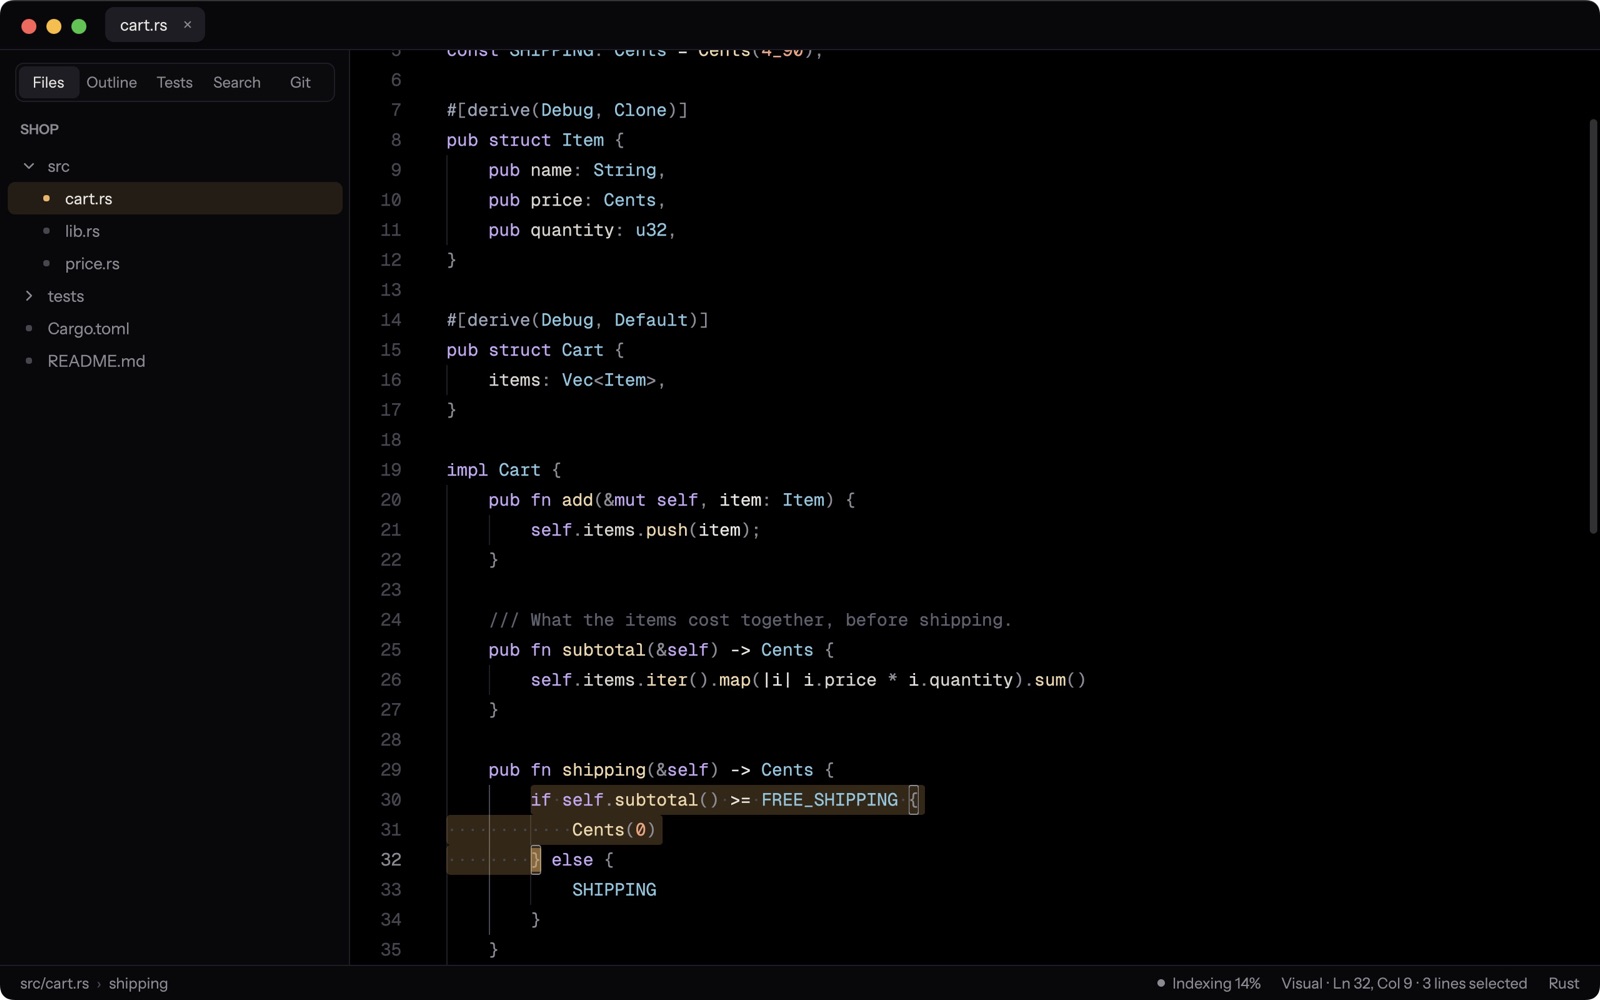Click 'pub struct Item' on line 8

point(525,139)
